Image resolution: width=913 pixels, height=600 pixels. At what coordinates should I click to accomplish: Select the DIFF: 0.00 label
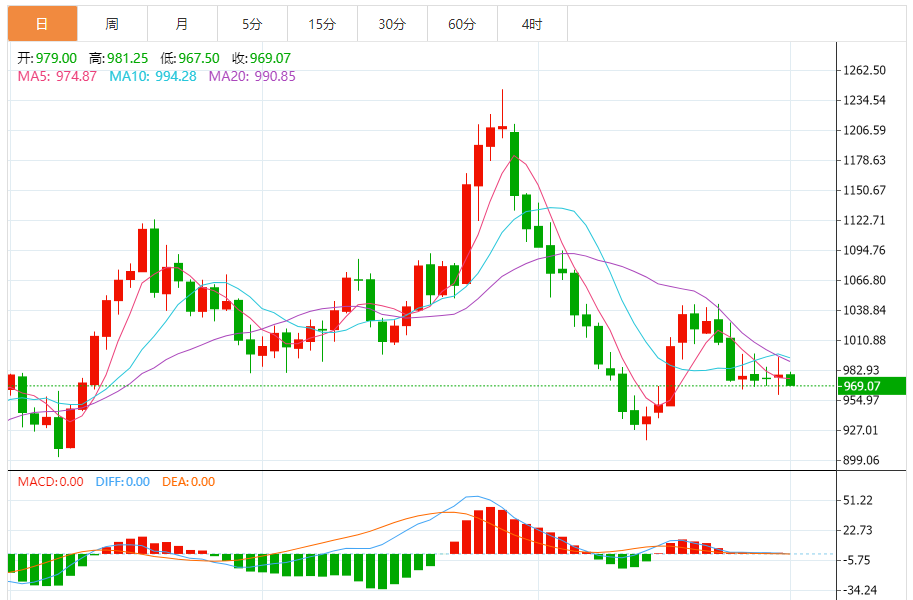click(x=123, y=482)
